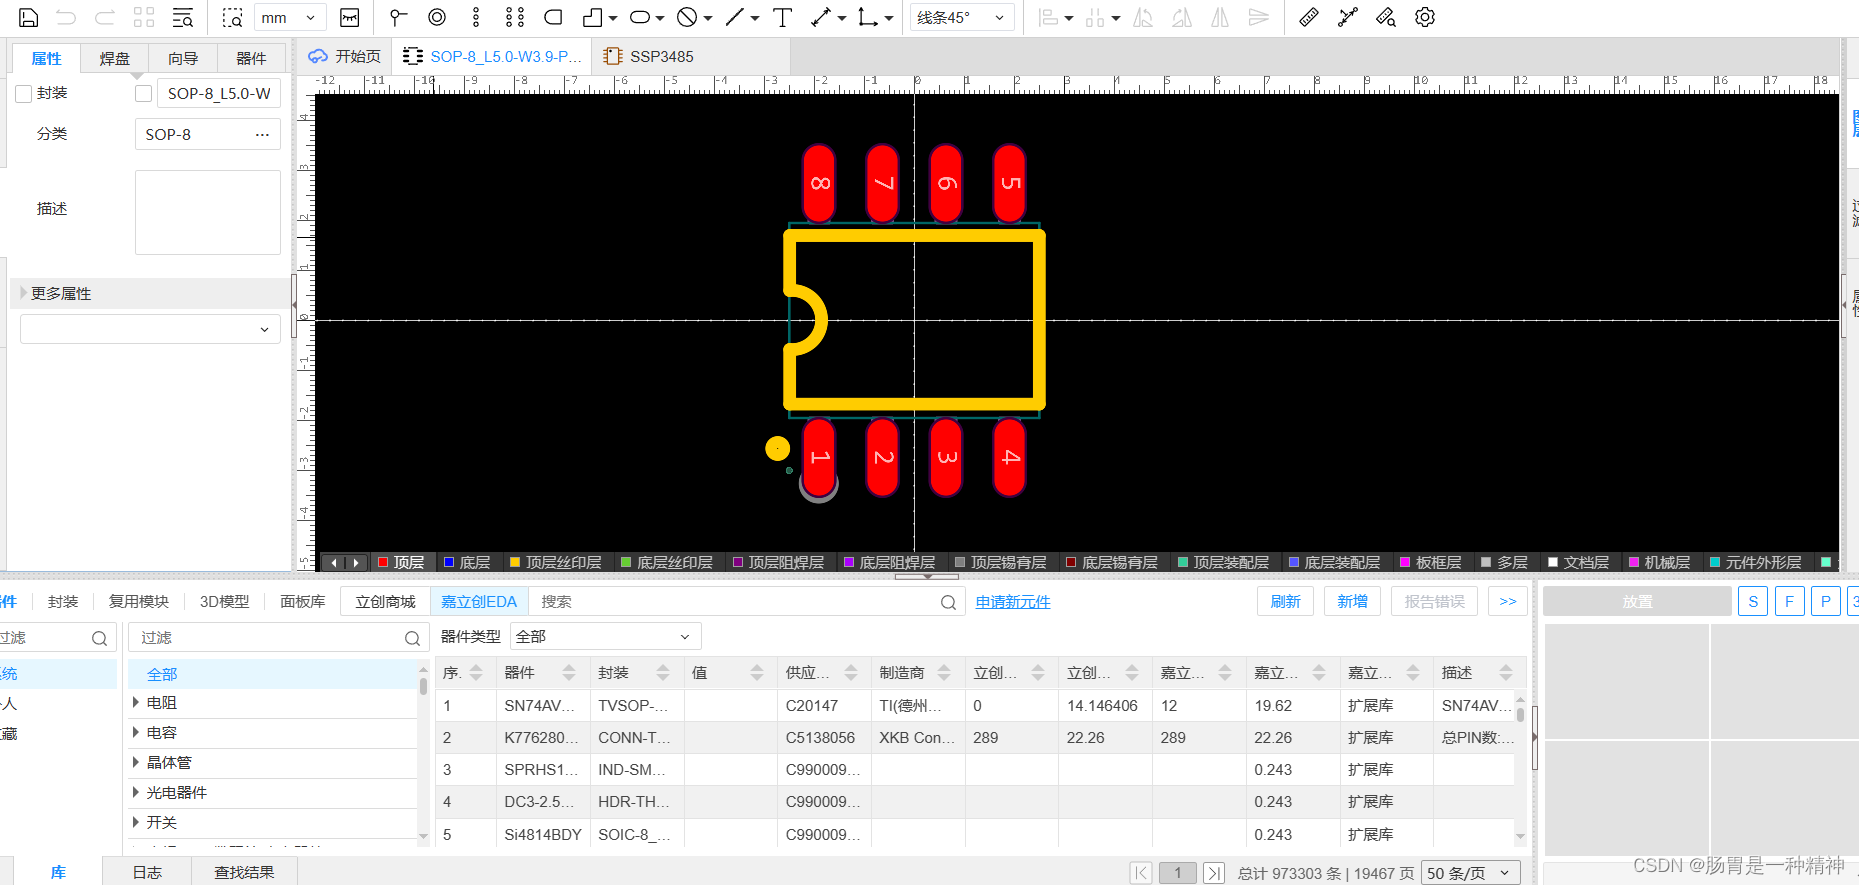The width and height of the screenshot is (1859, 885).
Task: Select the blue 底层 layer swatch
Action: click(x=449, y=562)
